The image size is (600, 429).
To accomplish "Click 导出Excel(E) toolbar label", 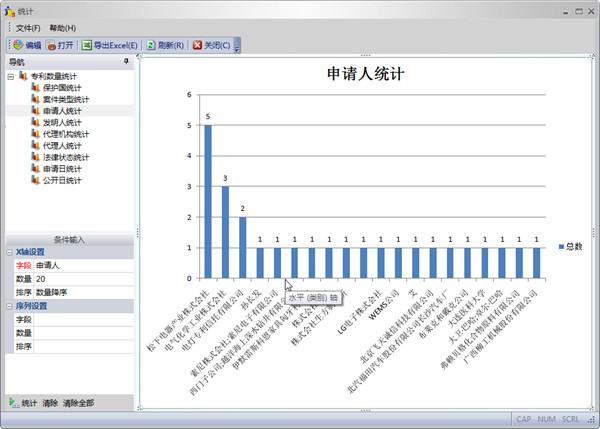I will pos(116,46).
